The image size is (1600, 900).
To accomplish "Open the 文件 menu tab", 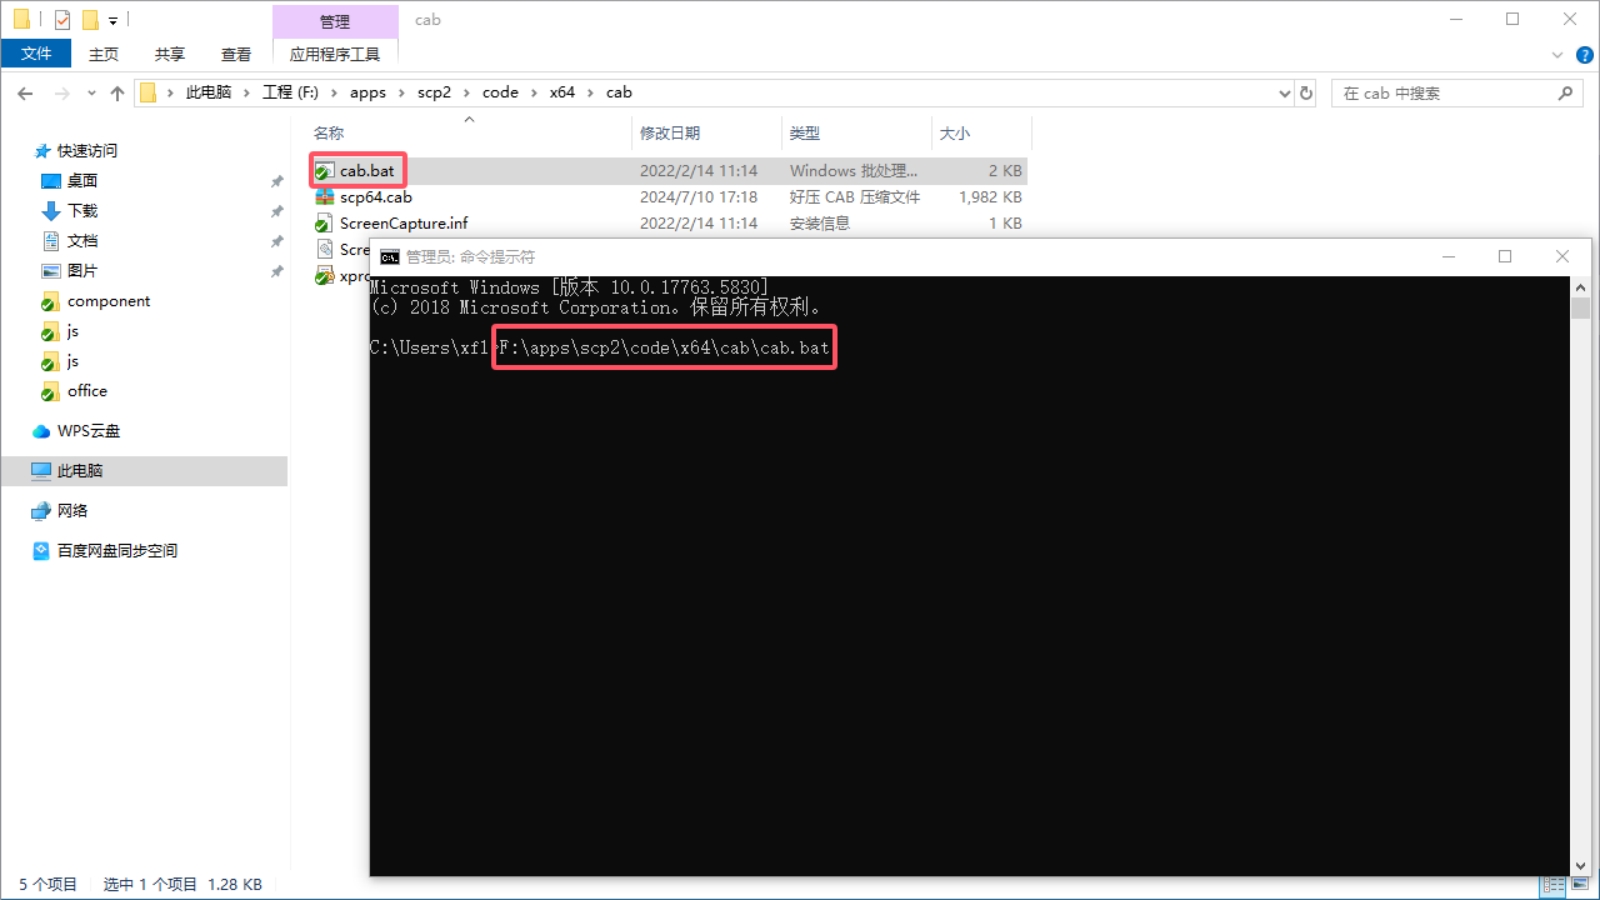I will tap(36, 54).
